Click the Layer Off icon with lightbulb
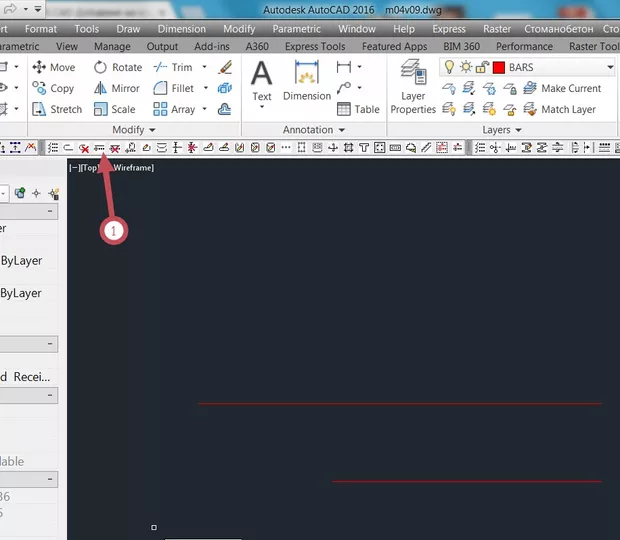 point(449,88)
